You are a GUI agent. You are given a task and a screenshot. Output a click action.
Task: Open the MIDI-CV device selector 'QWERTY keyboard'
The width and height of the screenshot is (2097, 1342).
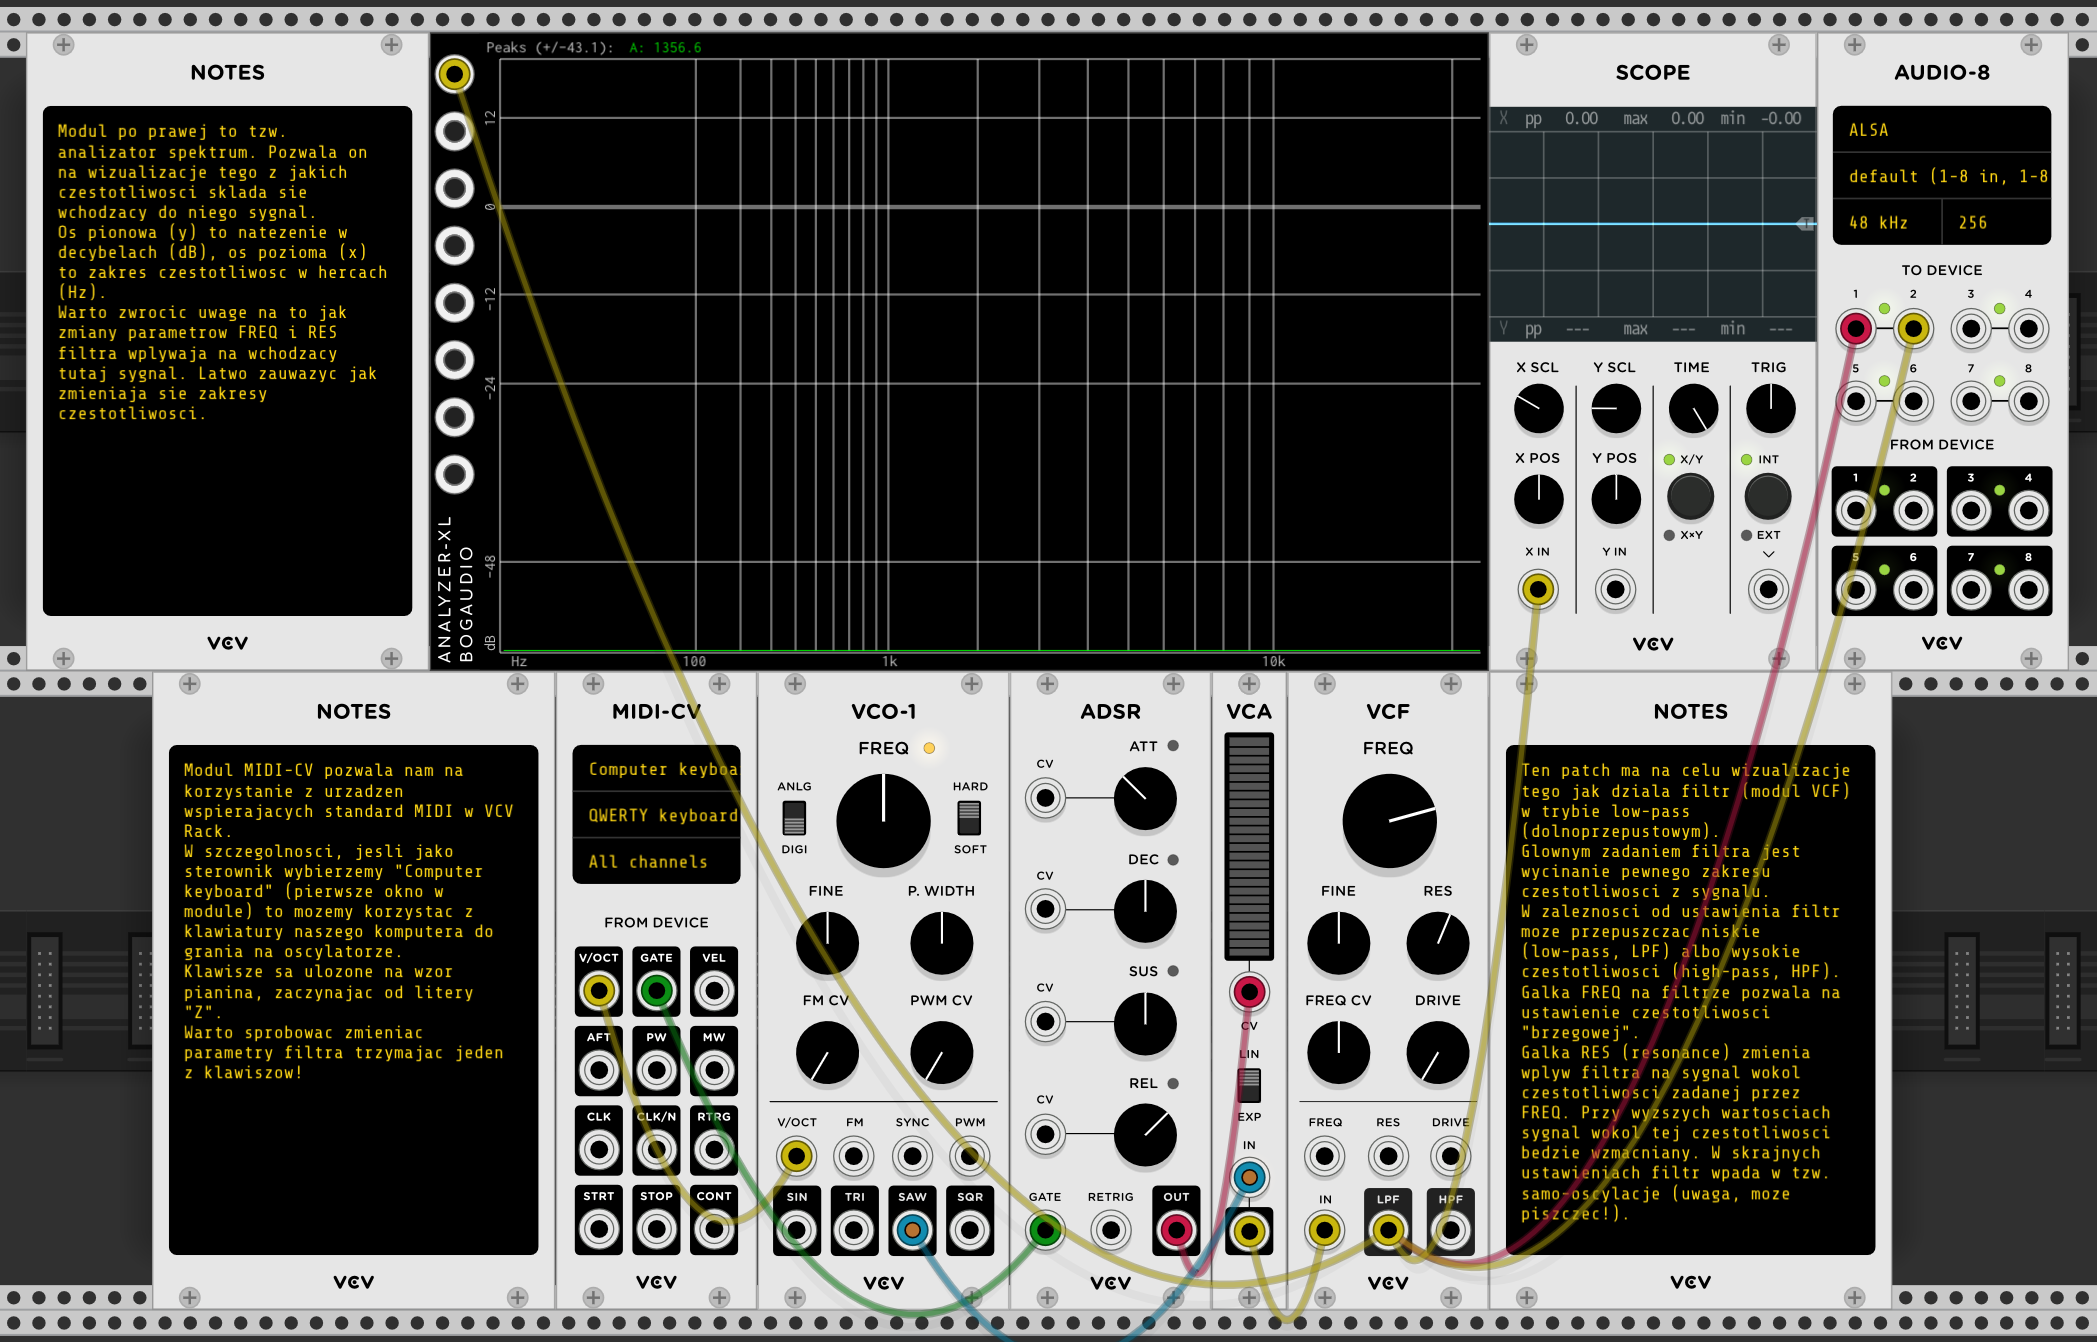(x=657, y=815)
